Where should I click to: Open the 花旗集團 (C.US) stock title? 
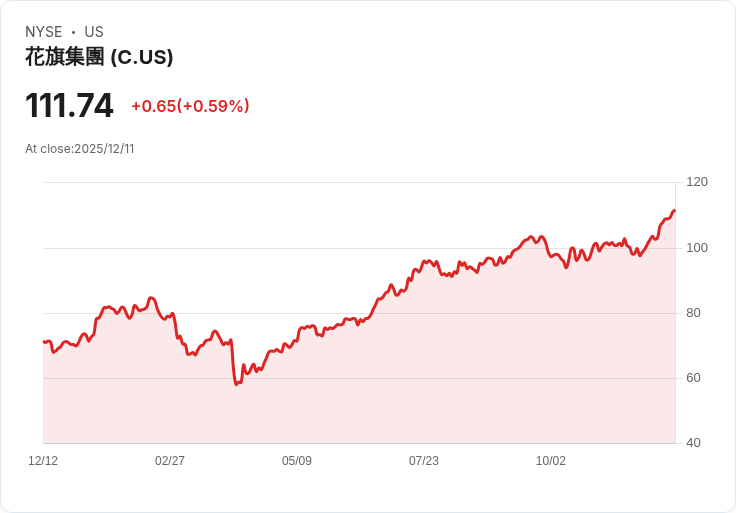pos(99,57)
